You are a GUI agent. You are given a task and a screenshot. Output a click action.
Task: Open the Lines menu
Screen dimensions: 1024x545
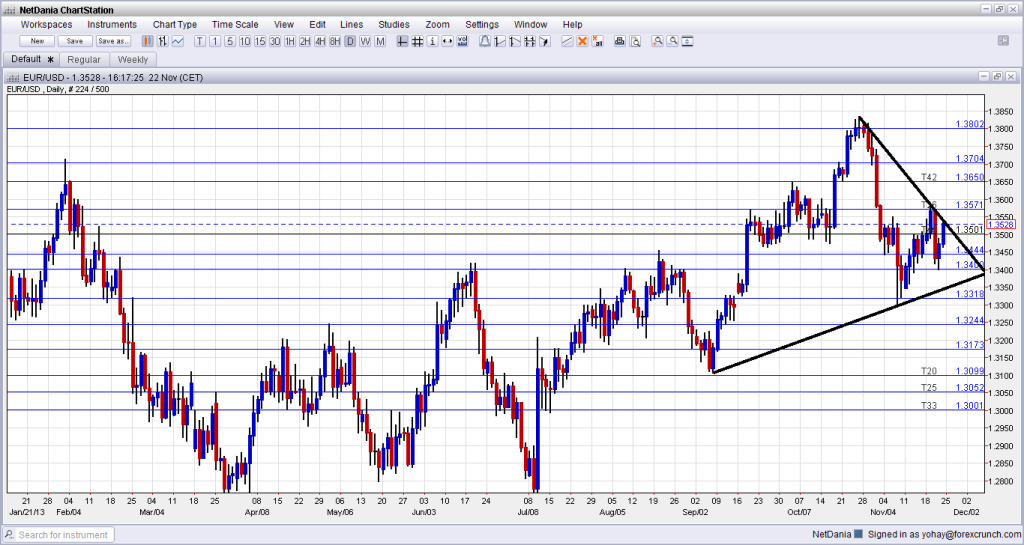pyautogui.click(x=351, y=24)
